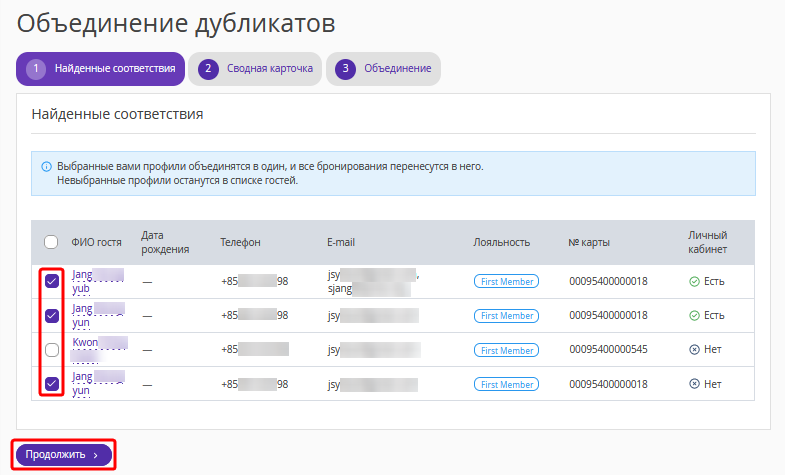Click the step 3 number circle

346,69
